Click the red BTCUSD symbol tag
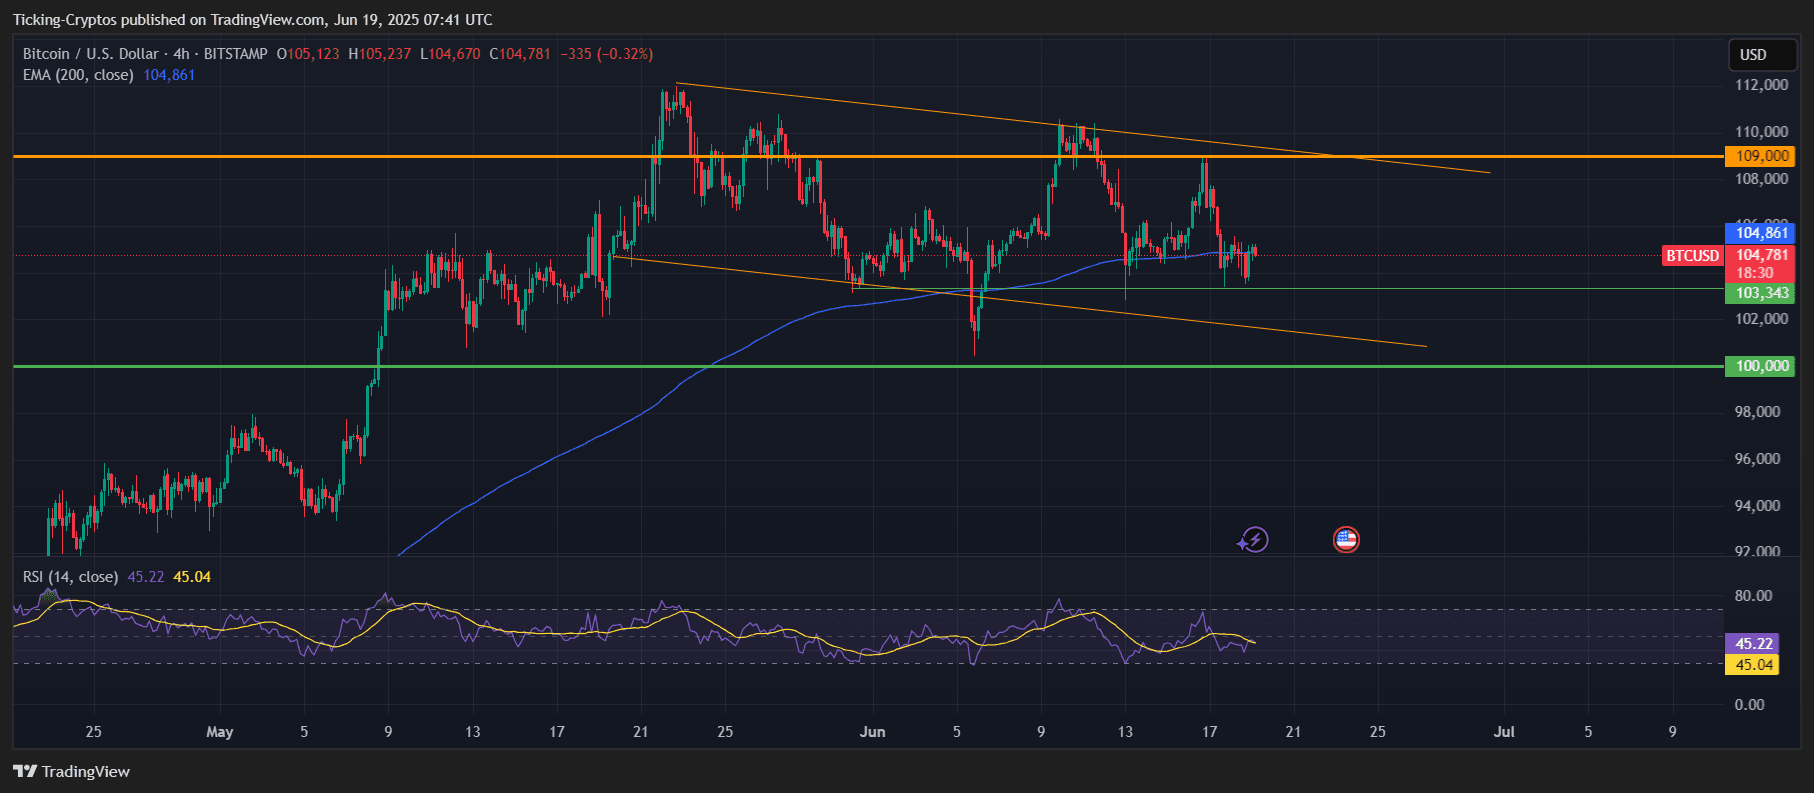The height and width of the screenshot is (793, 1814). (1692, 256)
